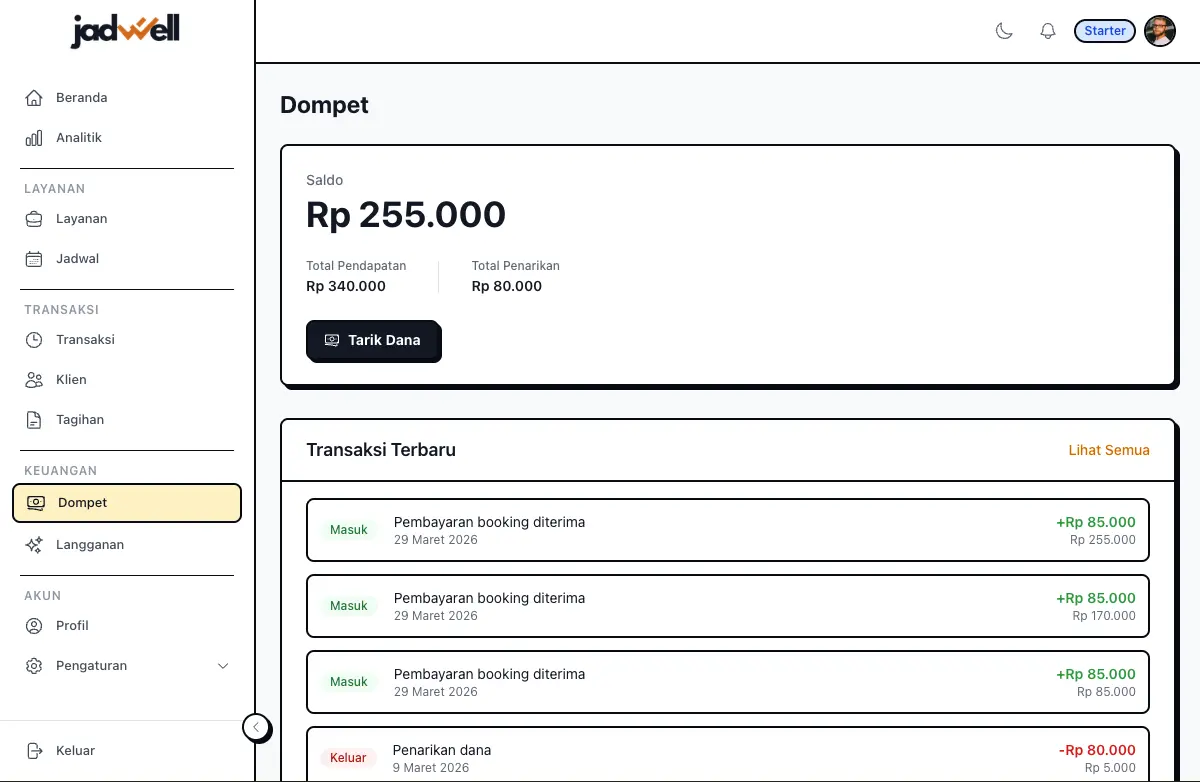
Task: Select the Layanan briefcase icon
Action: tap(34, 219)
